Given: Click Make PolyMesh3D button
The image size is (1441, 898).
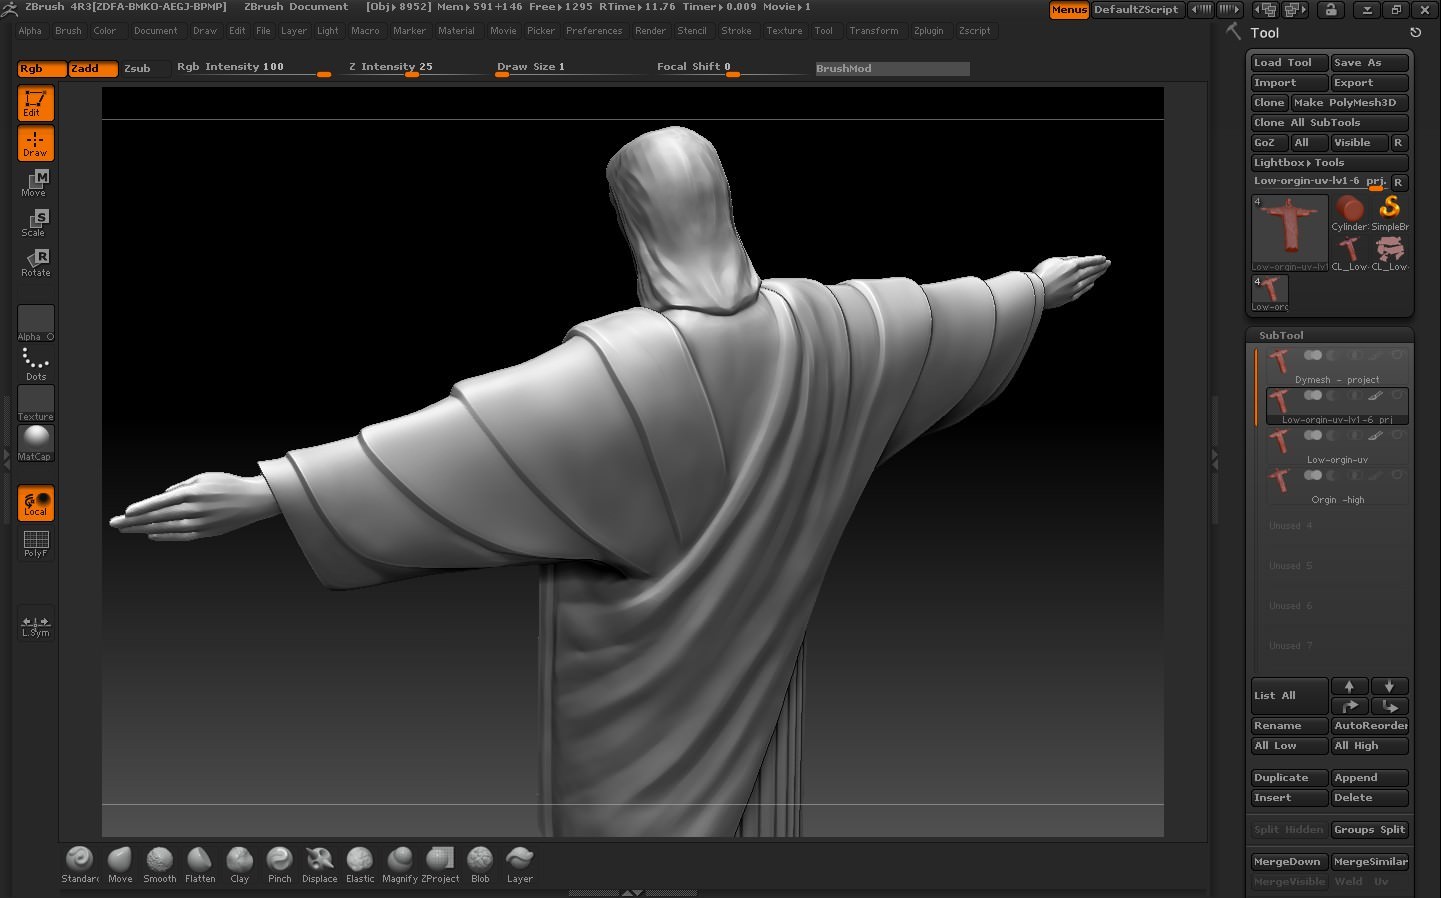Looking at the screenshot, I should tap(1349, 102).
